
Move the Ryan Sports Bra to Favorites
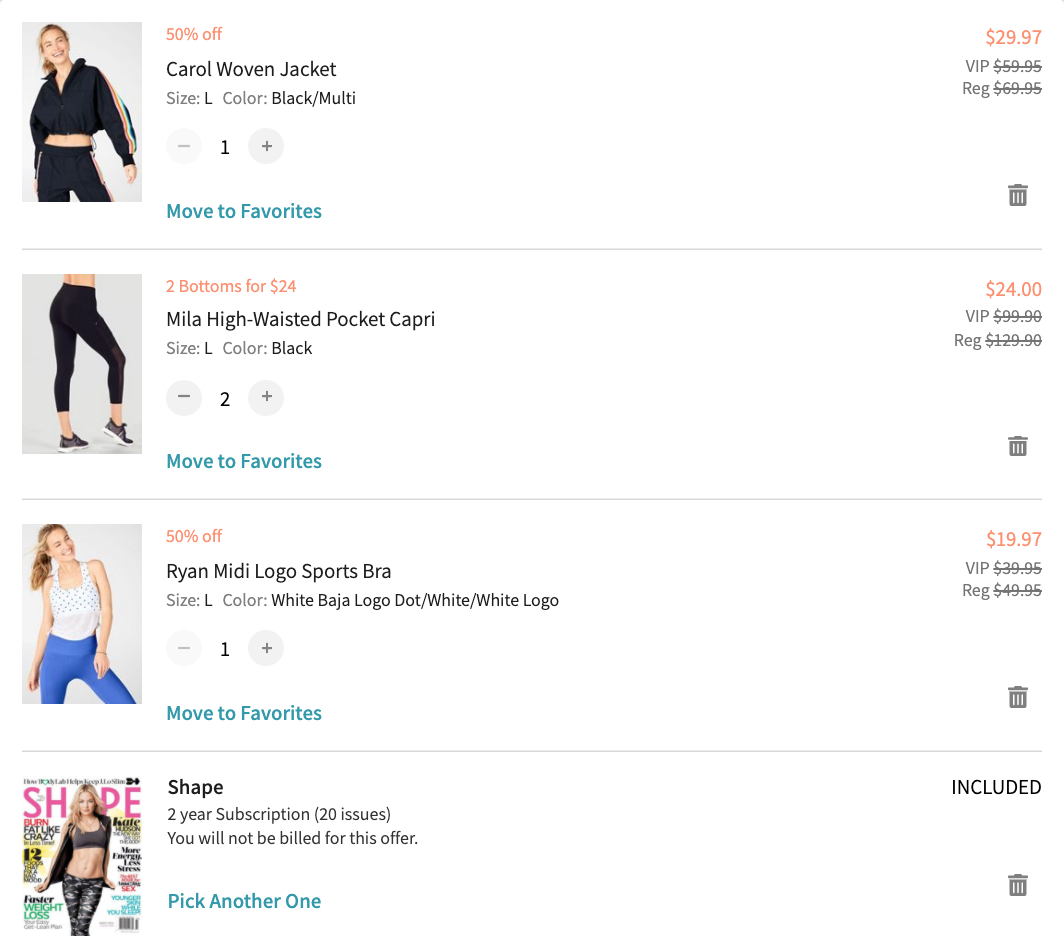coord(244,713)
